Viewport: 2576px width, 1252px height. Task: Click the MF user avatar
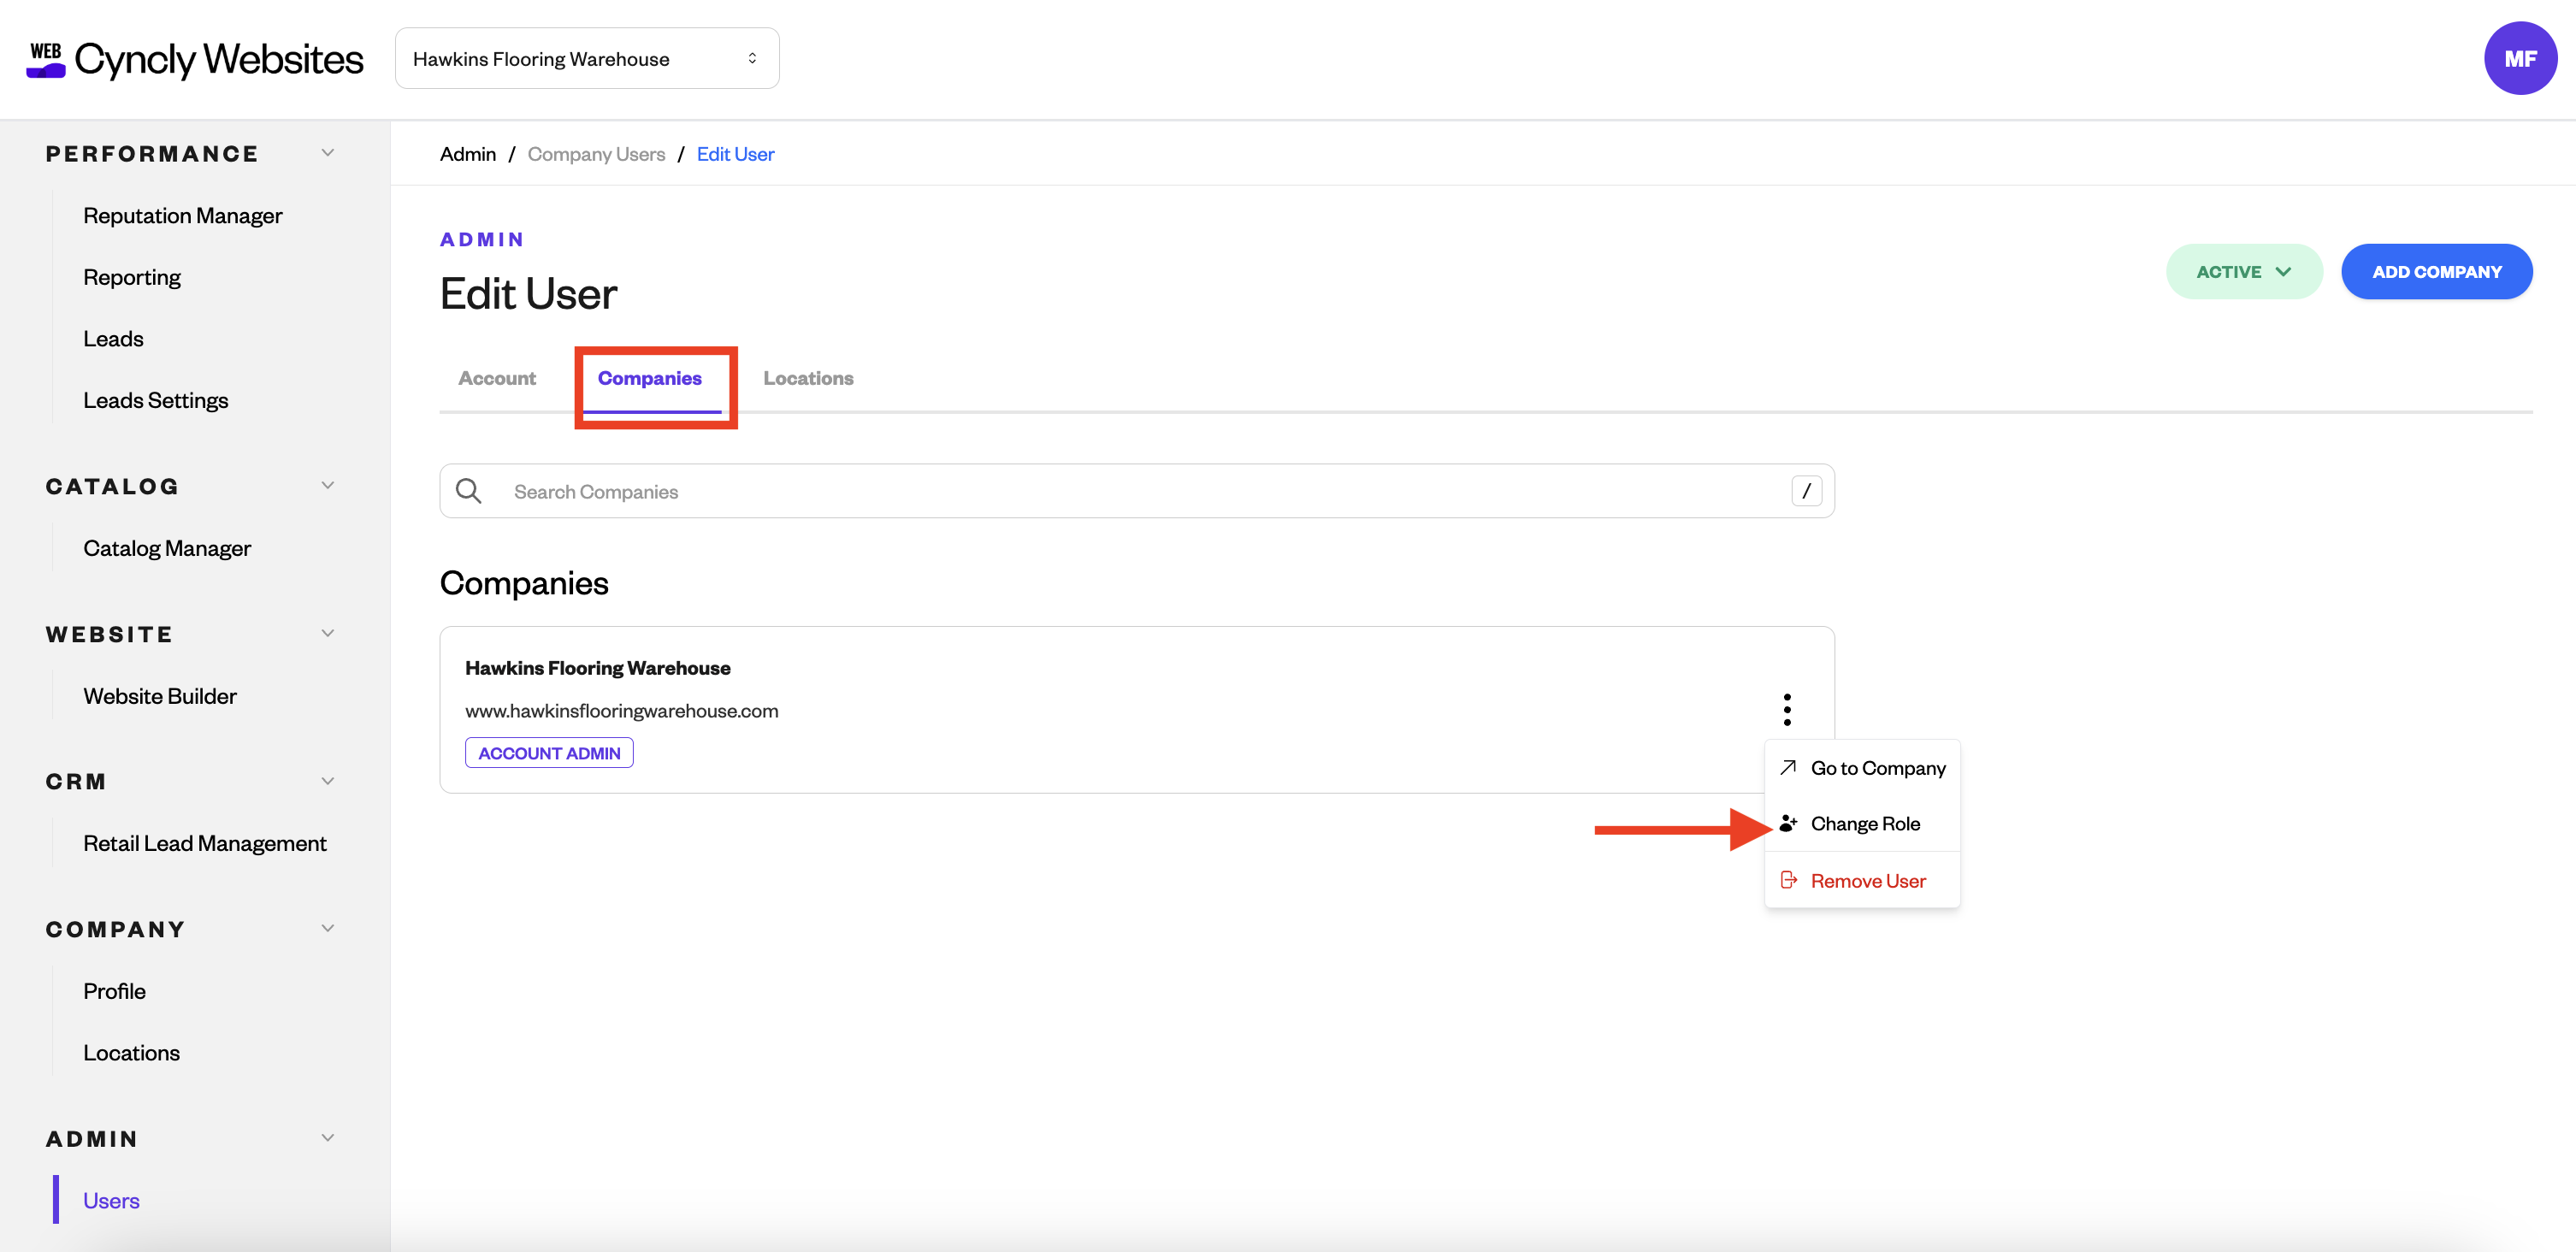2520,58
